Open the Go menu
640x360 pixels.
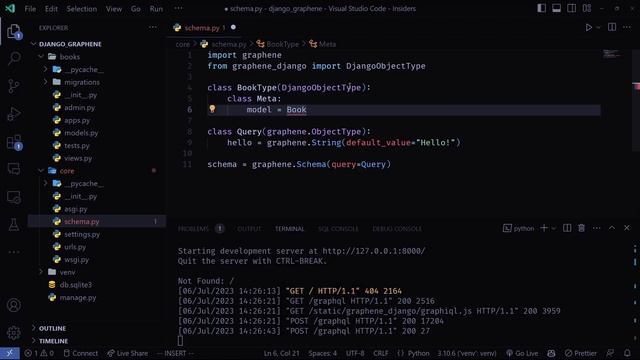pos(136,9)
